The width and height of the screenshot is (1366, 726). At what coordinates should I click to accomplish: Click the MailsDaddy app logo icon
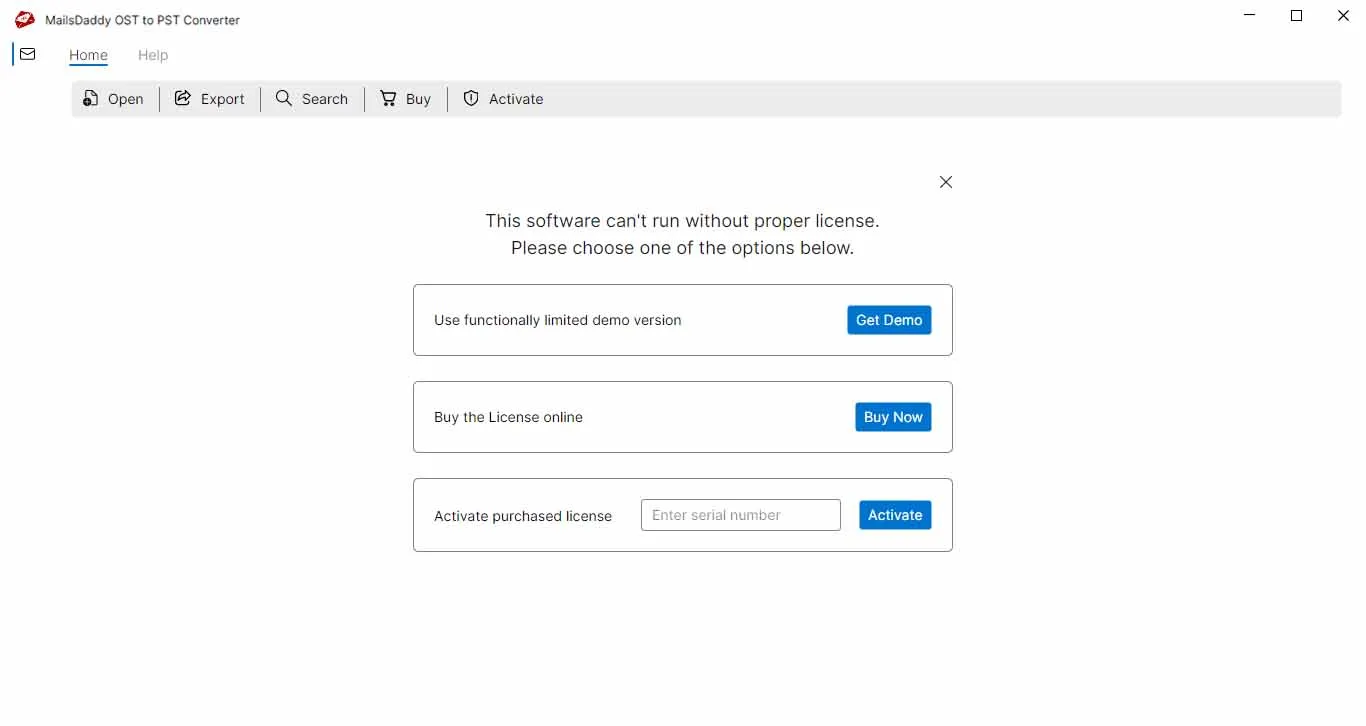pyautogui.click(x=25, y=19)
